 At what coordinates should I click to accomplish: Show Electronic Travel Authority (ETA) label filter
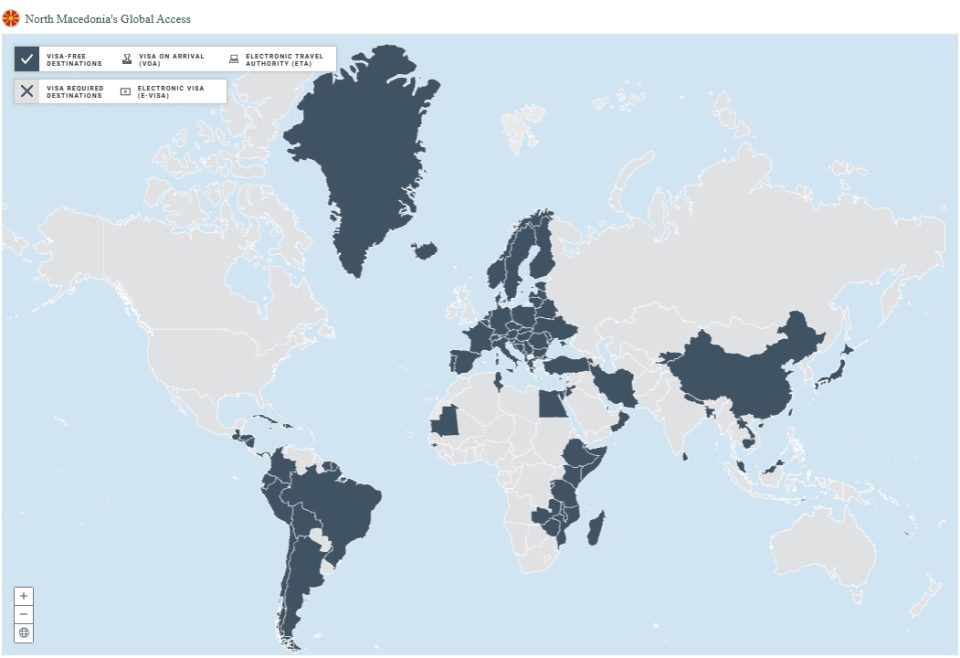pyautogui.click(x=284, y=60)
